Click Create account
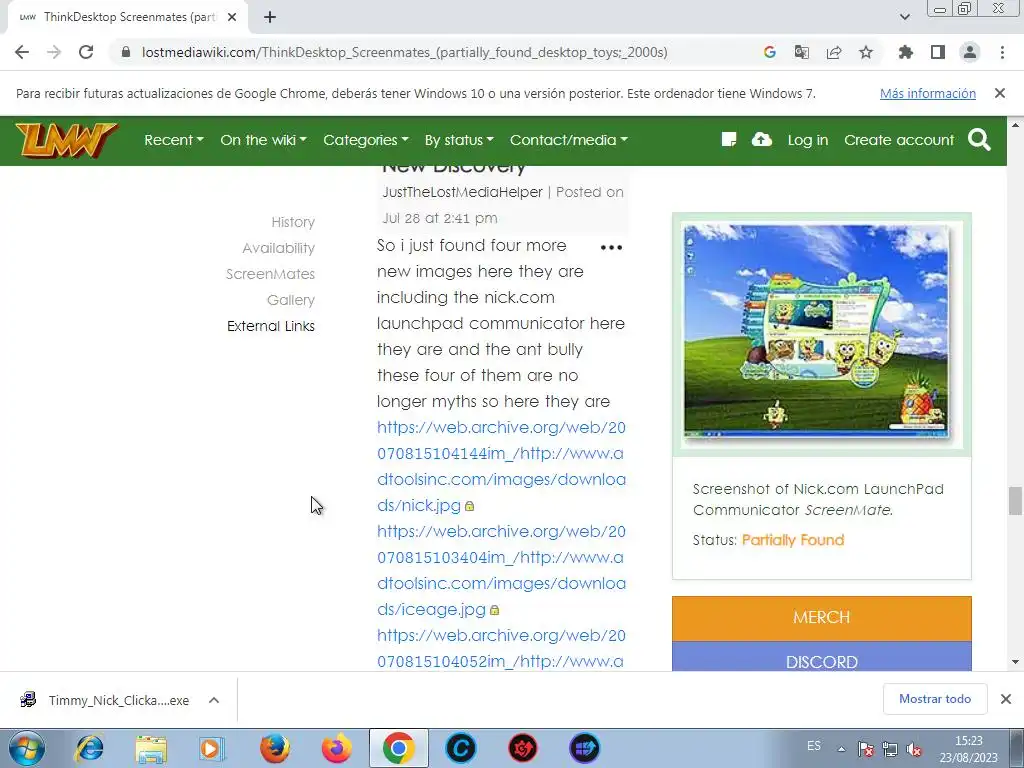This screenshot has height=768, width=1024. pos(899,140)
